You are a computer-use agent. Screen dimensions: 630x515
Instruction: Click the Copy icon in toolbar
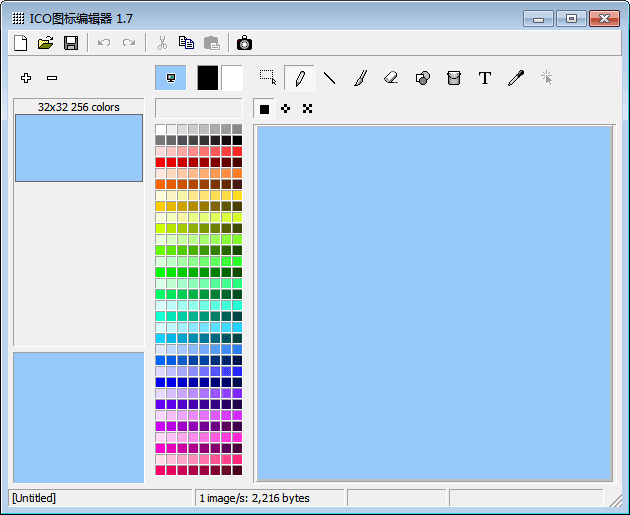point(186,42)
